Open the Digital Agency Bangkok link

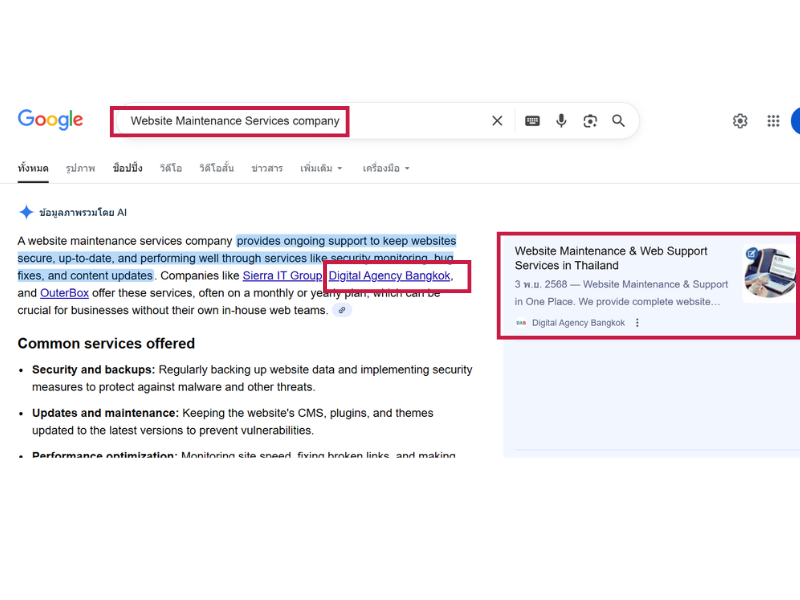click(x=390, y=275)
